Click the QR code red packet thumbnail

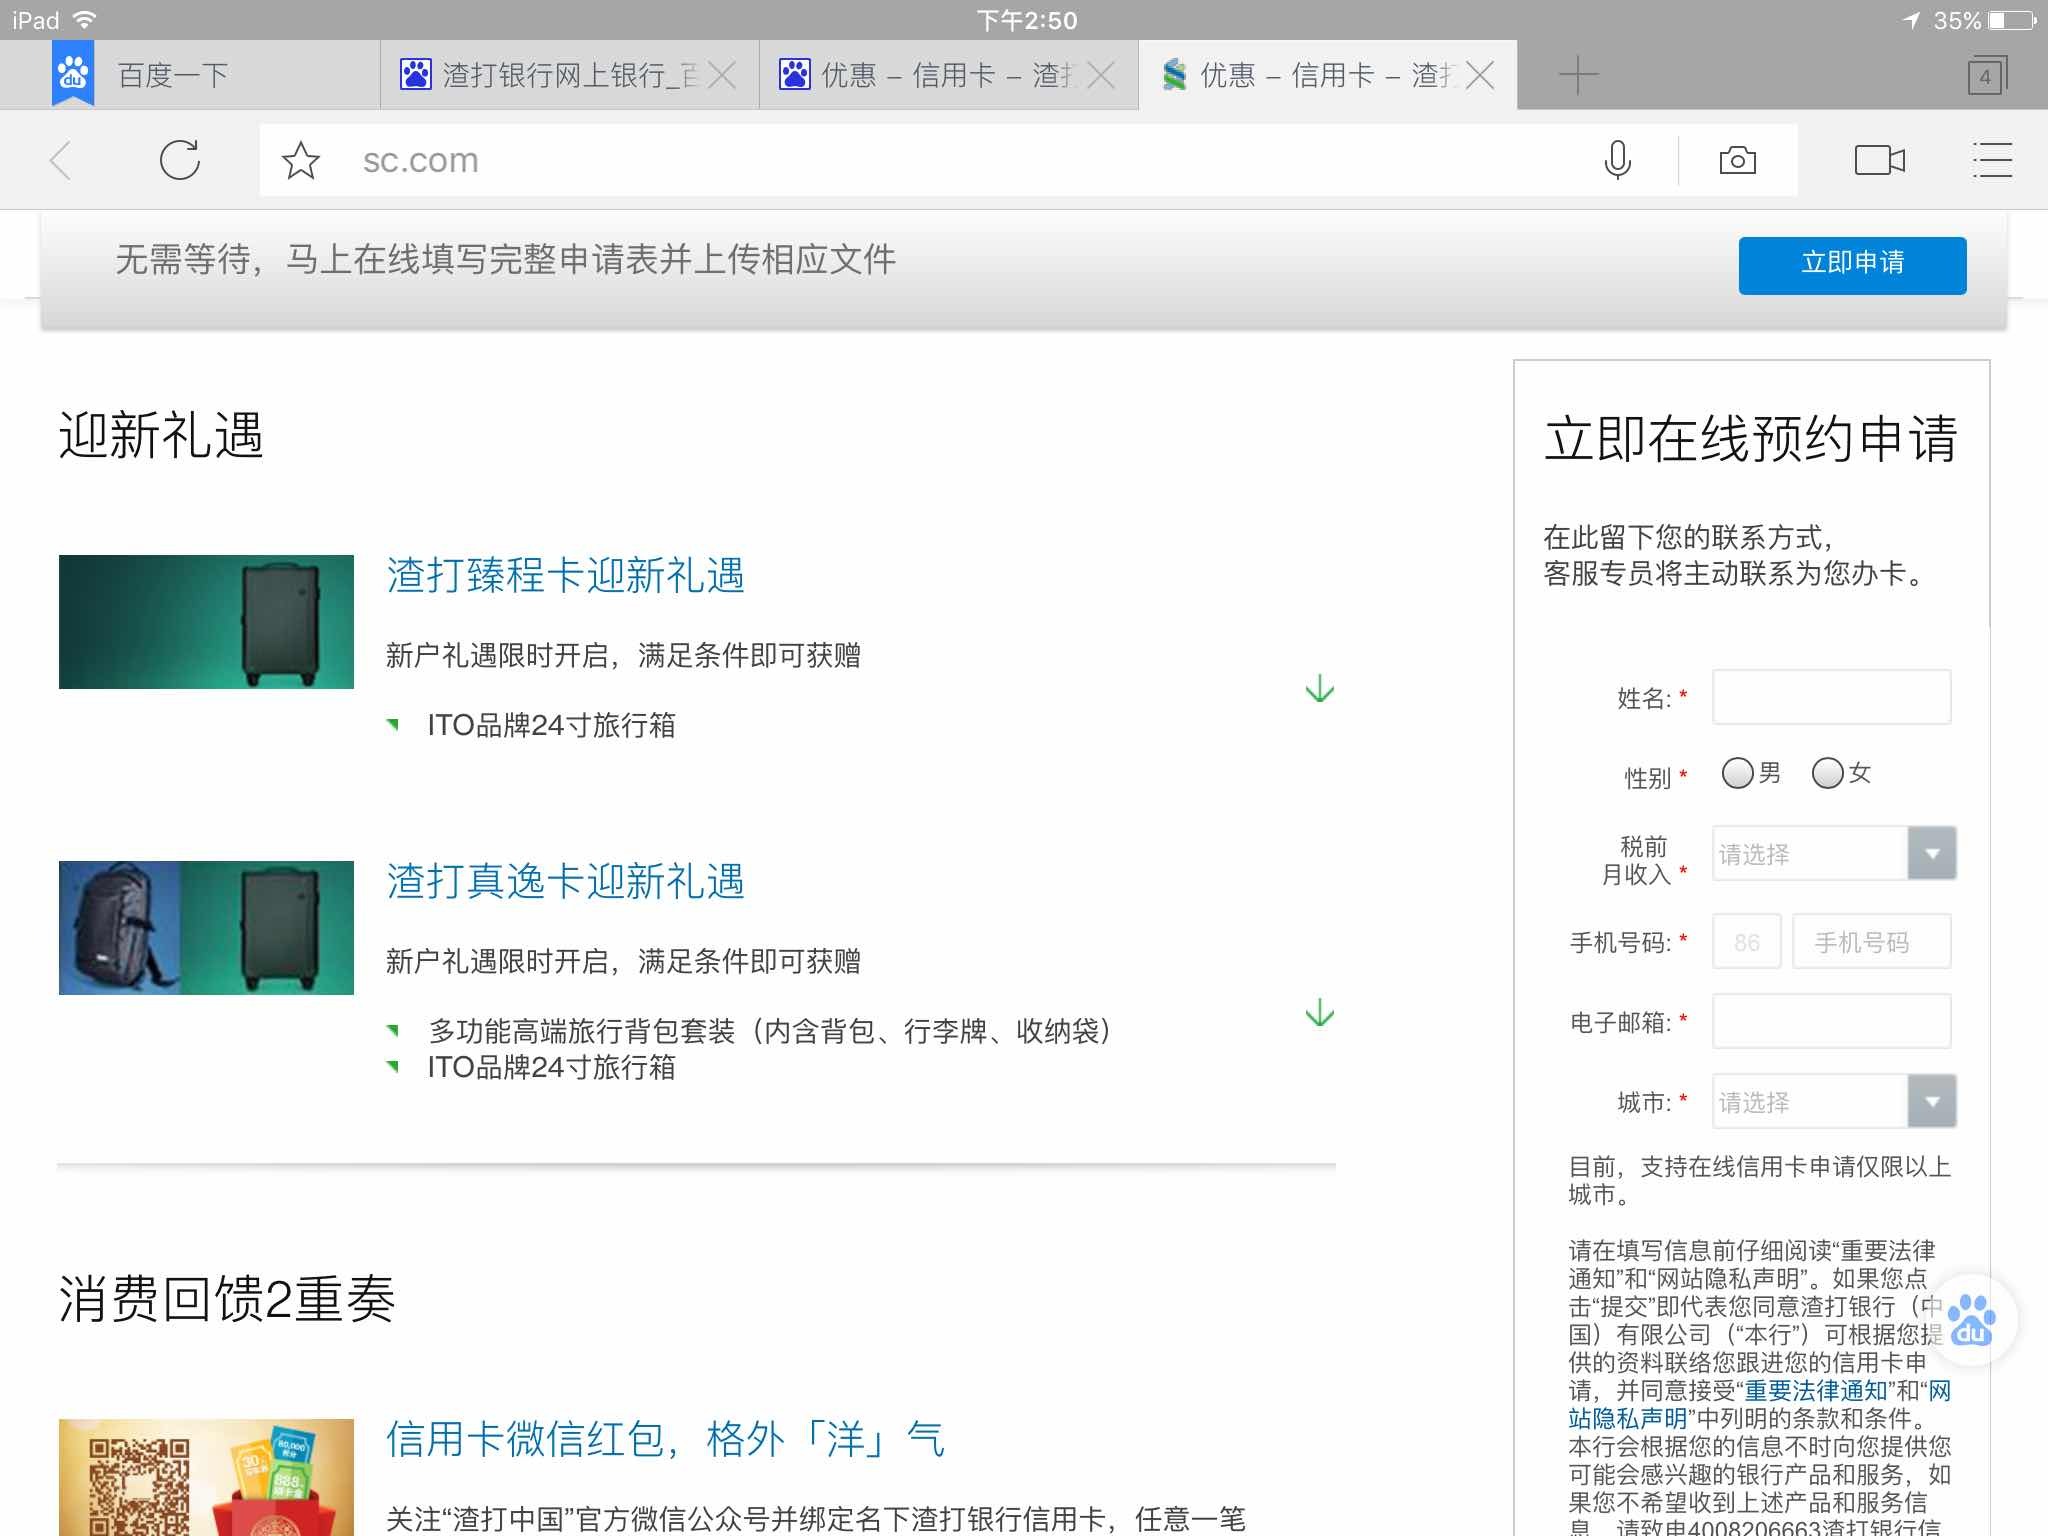tap(206, 1477)
